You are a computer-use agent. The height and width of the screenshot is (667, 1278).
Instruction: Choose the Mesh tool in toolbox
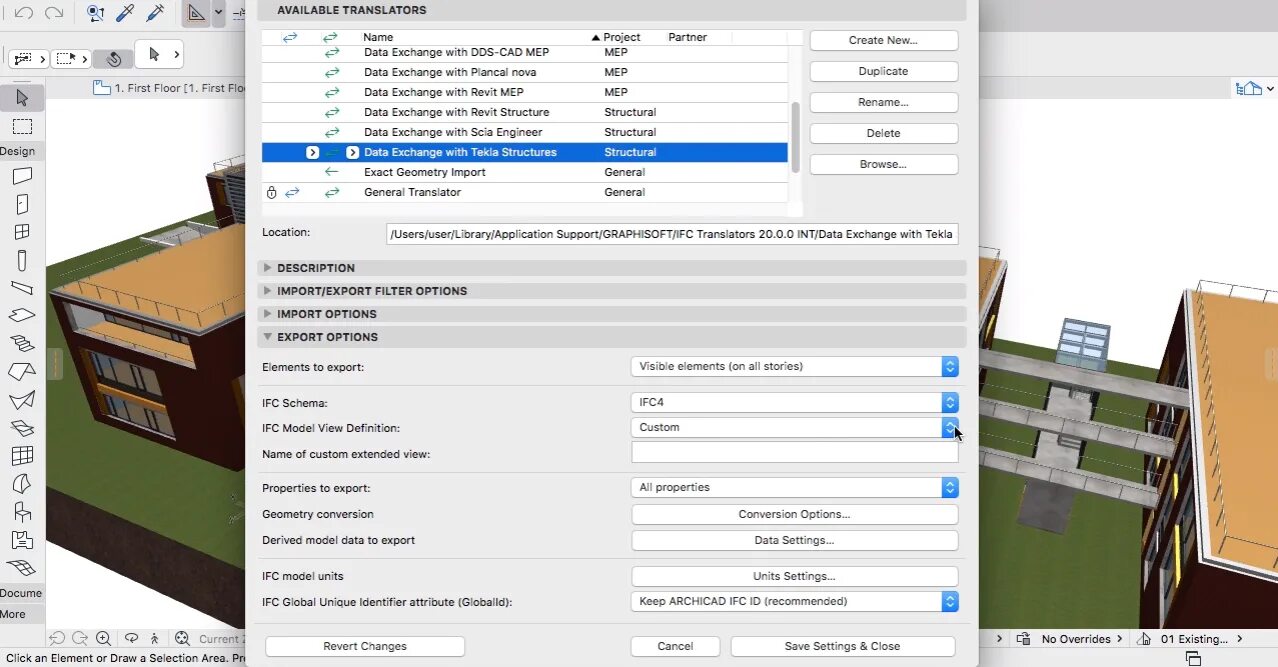pos(22,567)
